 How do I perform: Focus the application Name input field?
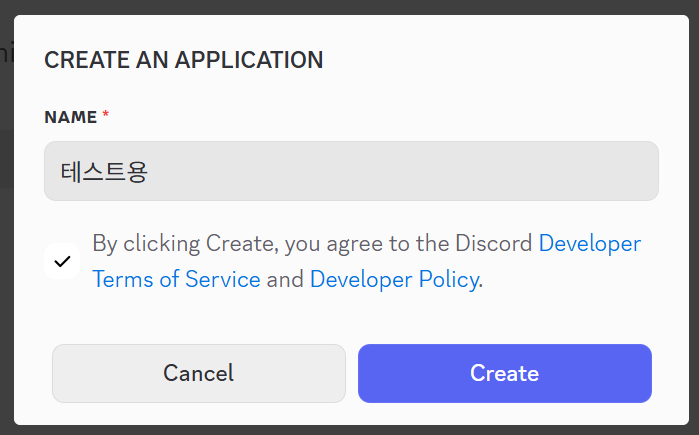click(x=351, y=171)
